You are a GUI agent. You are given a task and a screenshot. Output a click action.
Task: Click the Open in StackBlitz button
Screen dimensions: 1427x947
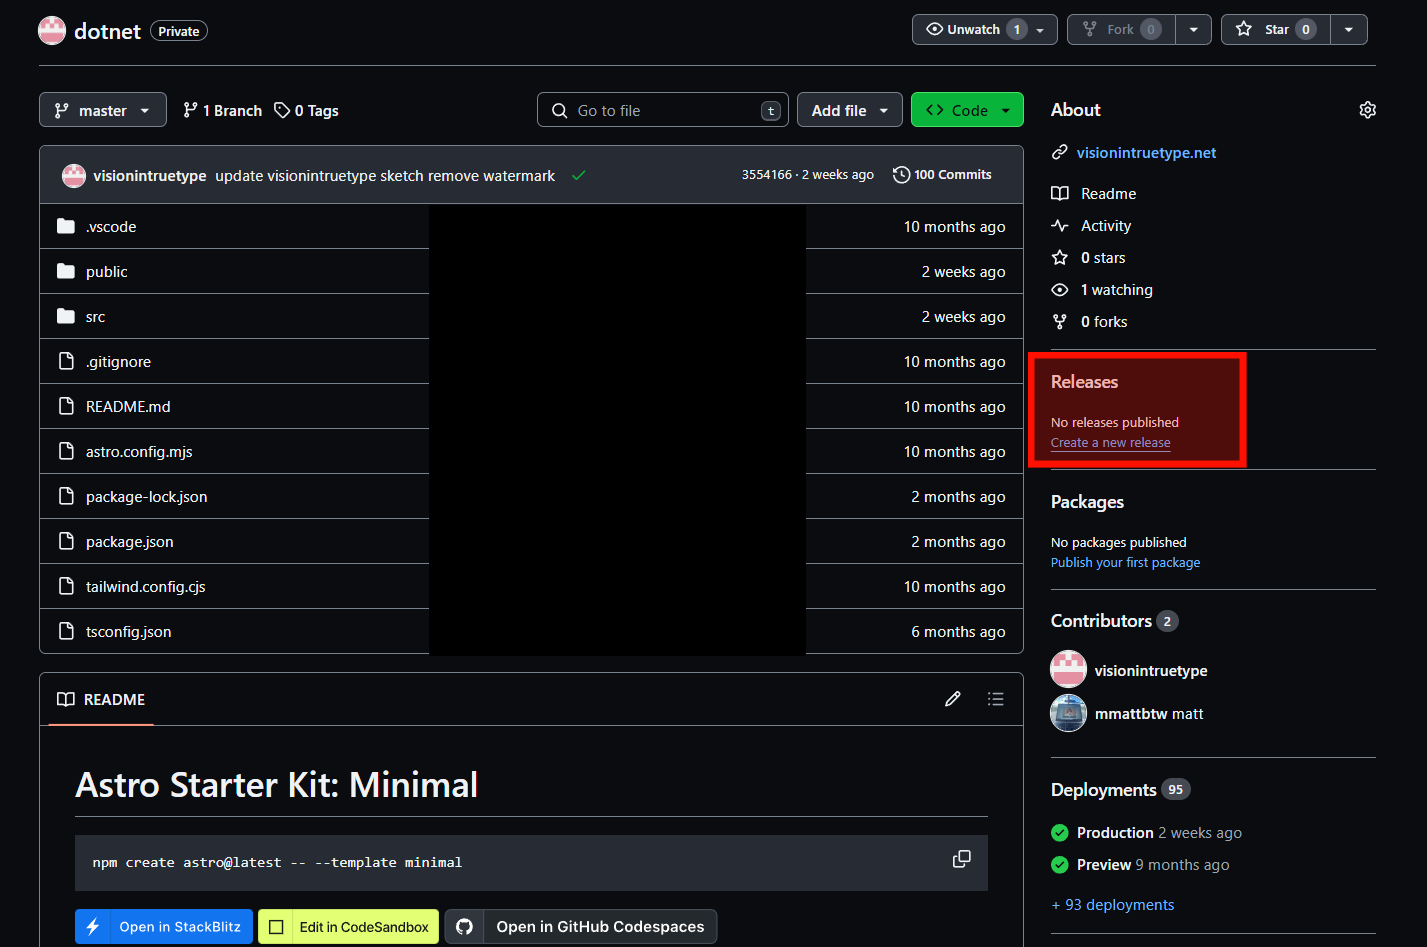click(x=163, y=926)
